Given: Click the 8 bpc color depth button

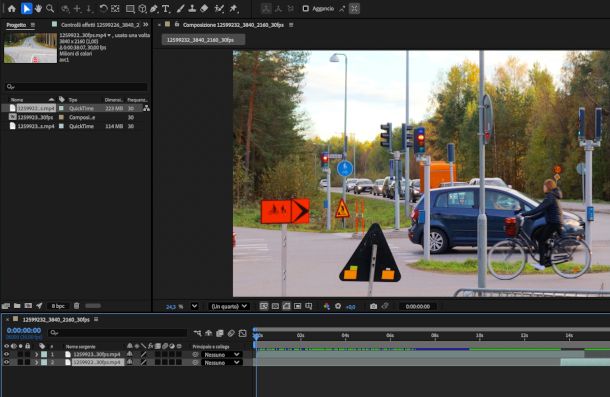Looking at the screenshot, I should click(58, 306).
